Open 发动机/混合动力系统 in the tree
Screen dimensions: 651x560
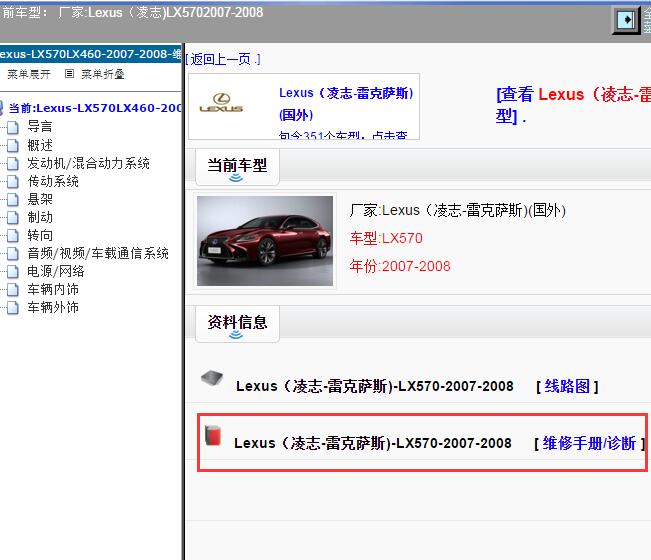pos(88,163)
